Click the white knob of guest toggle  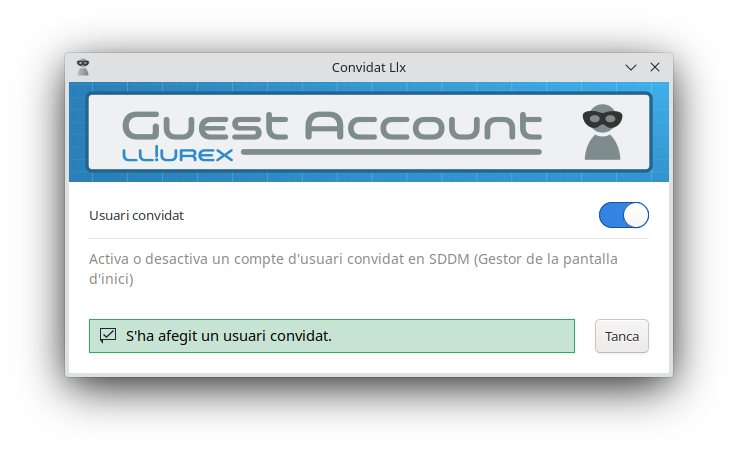pos(636,215)
